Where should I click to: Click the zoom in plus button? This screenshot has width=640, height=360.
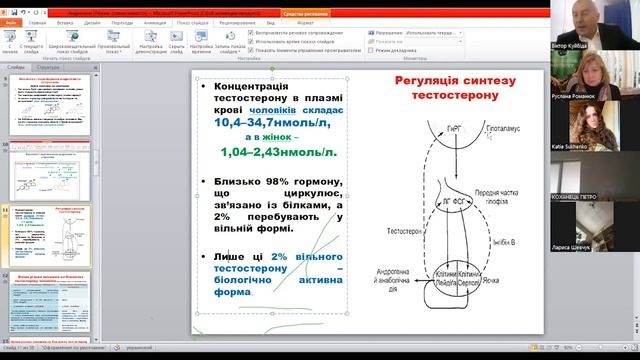[x=625, y=347]
